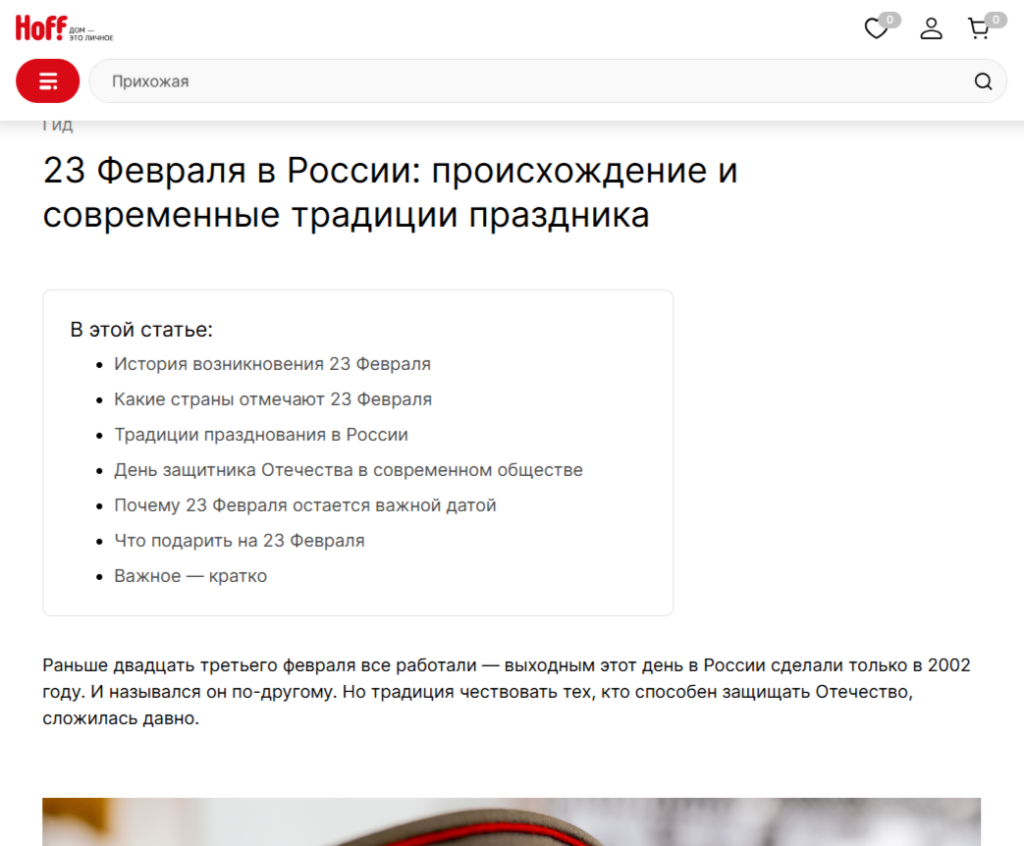Open the user account profile icon
The width and height of the screenshot is (1024, 846).
pos(931,29)
